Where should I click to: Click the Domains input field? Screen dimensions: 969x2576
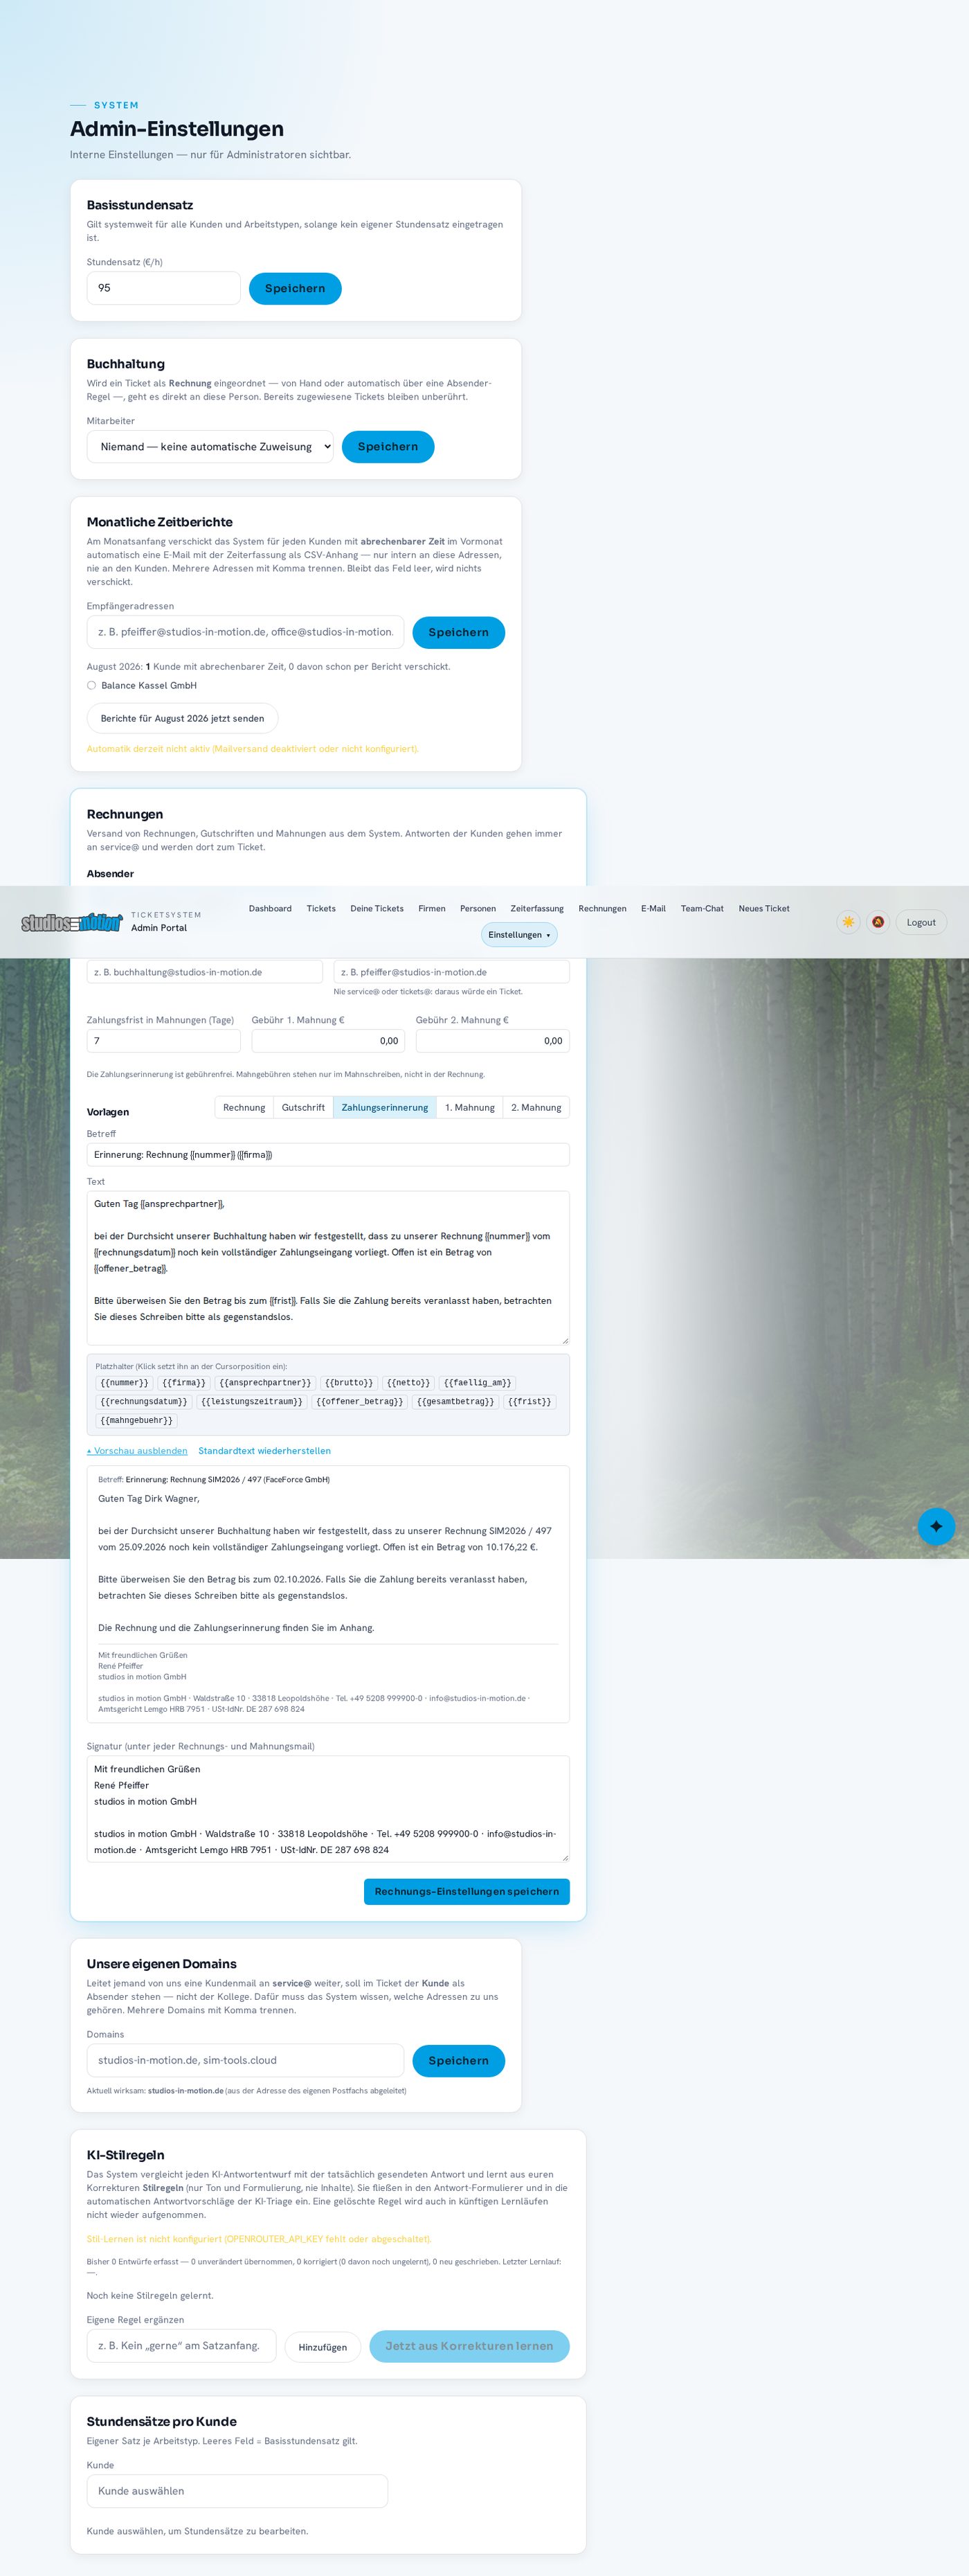246,2060
